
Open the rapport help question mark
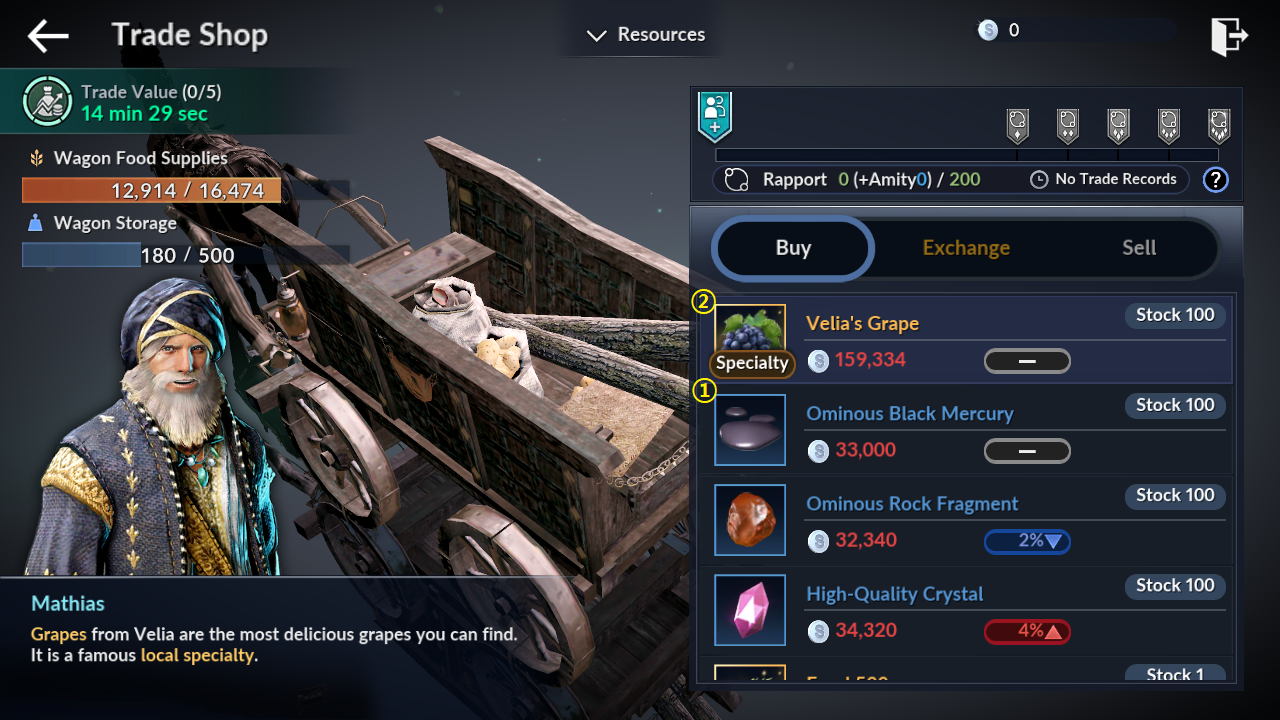tap(1215, 180)
